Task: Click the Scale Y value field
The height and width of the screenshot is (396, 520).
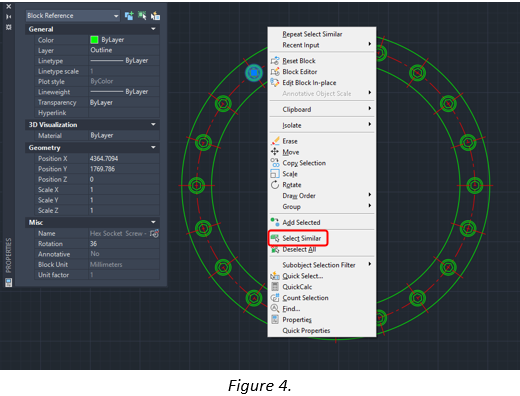Action: 124,200
